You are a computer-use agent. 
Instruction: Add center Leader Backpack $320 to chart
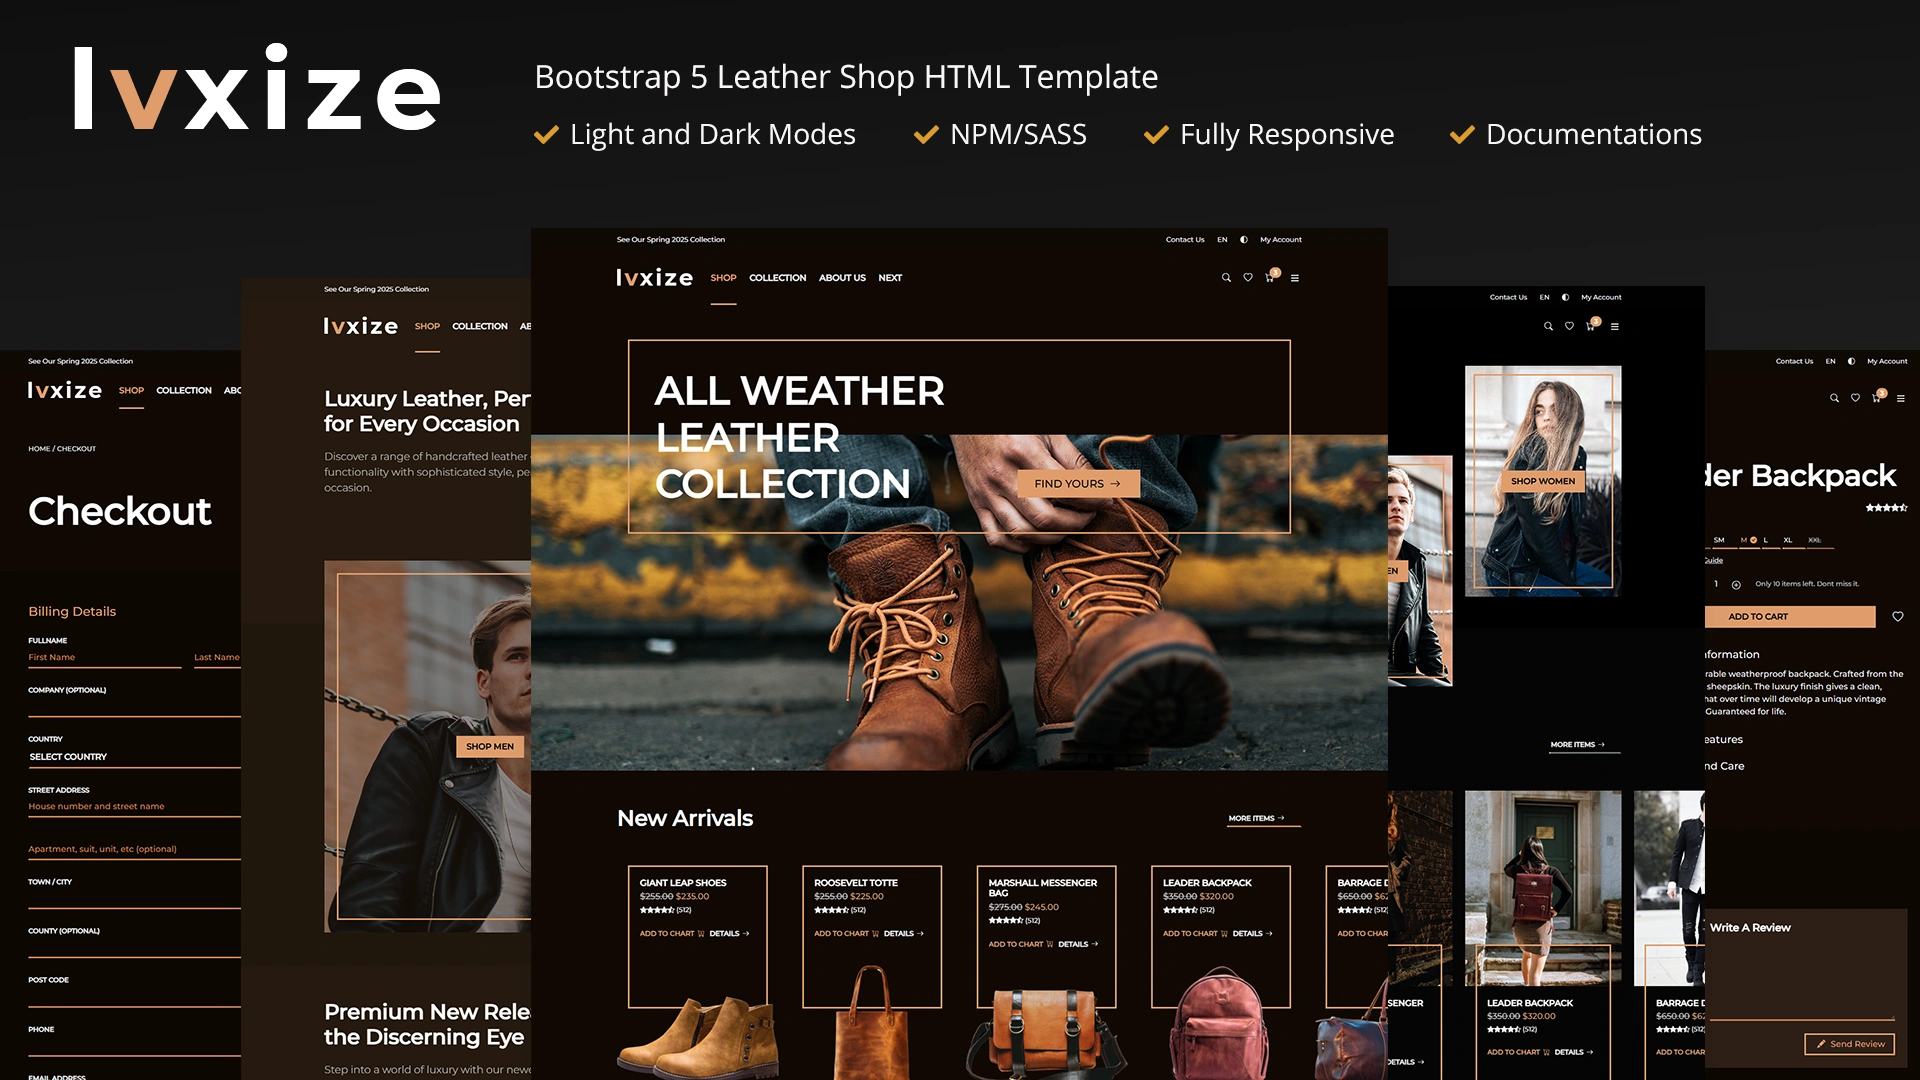tap(1195, 934)
